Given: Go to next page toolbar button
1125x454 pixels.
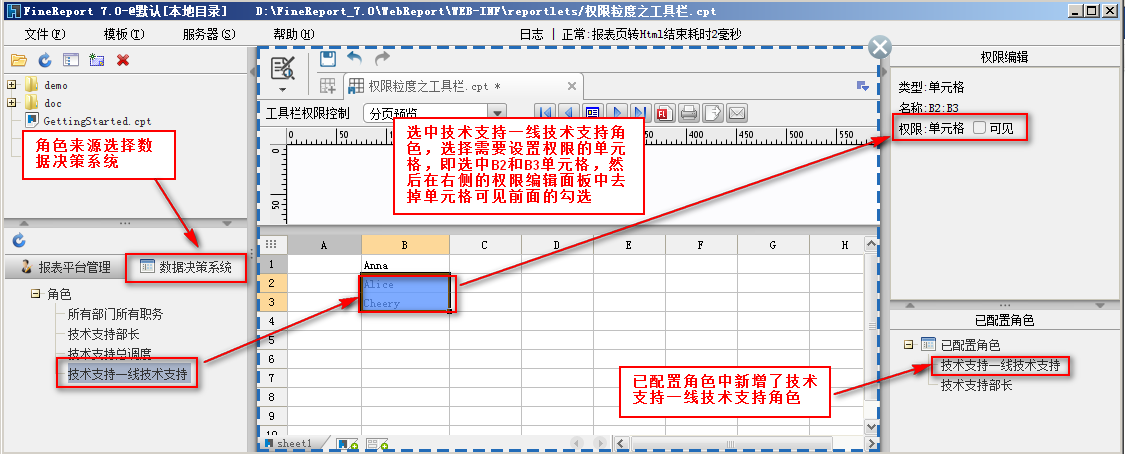Looking at the screenshot, I should point(616,113).
